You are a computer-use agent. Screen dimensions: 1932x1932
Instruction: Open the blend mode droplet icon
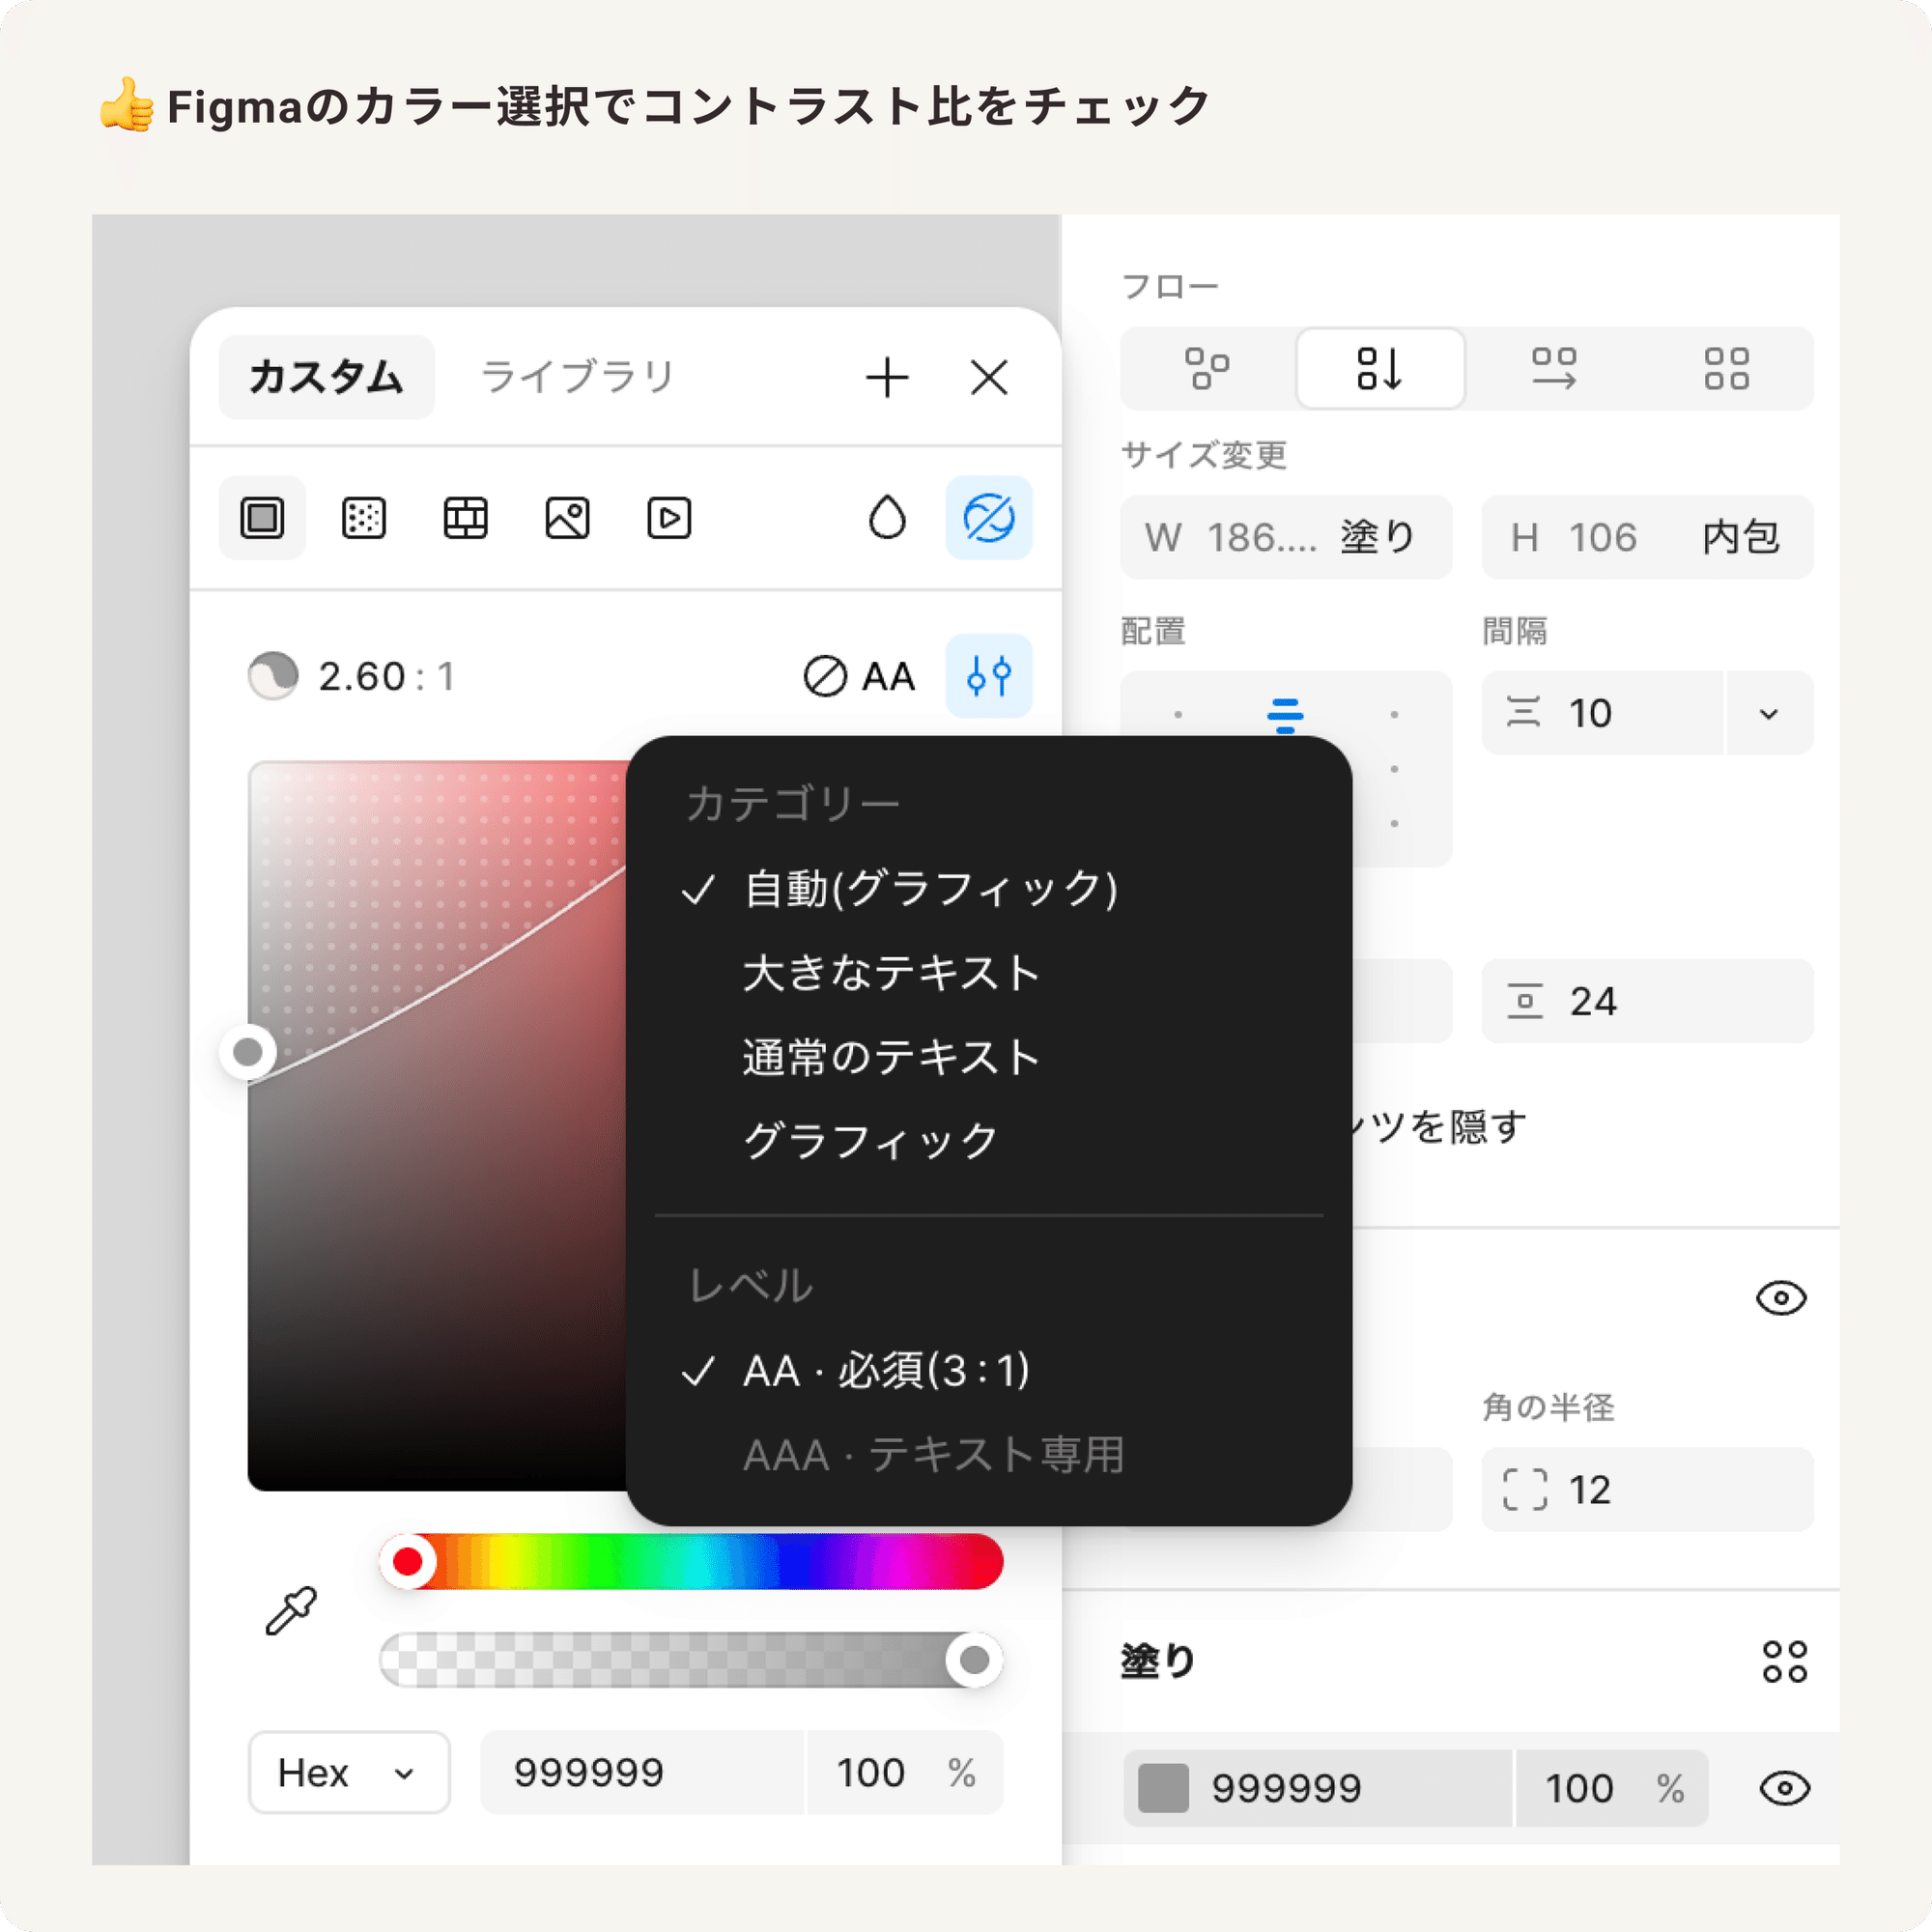point(886,519)
